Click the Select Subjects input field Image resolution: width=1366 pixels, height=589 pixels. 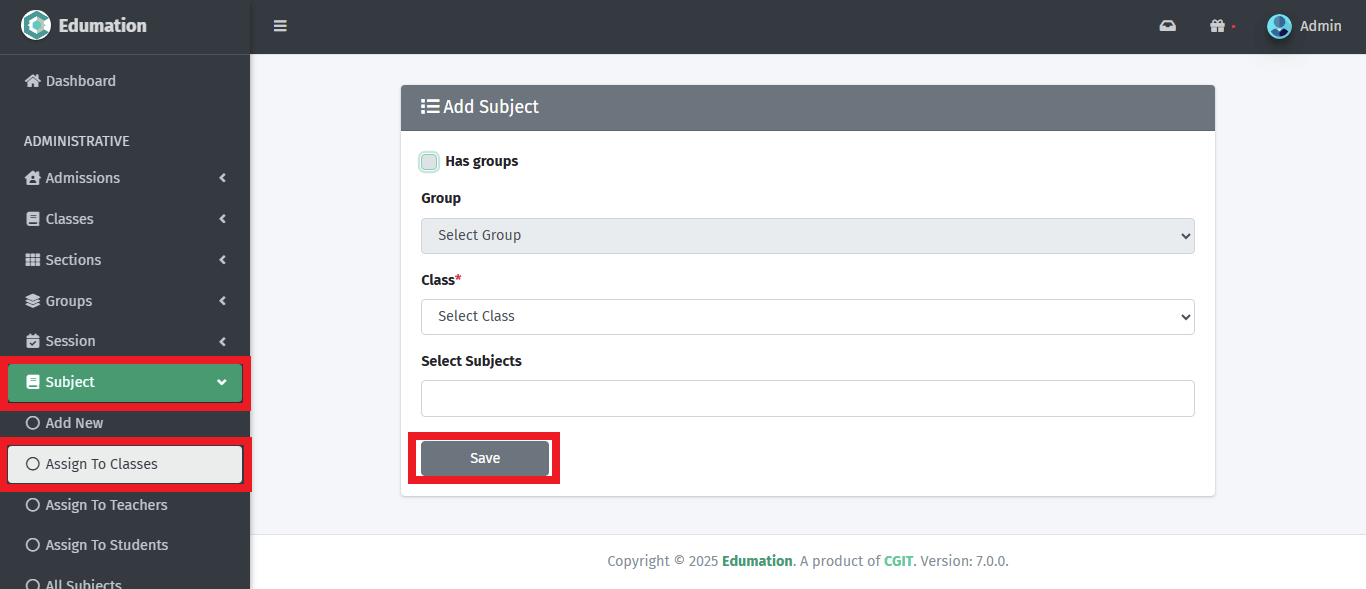pos(807,398)
